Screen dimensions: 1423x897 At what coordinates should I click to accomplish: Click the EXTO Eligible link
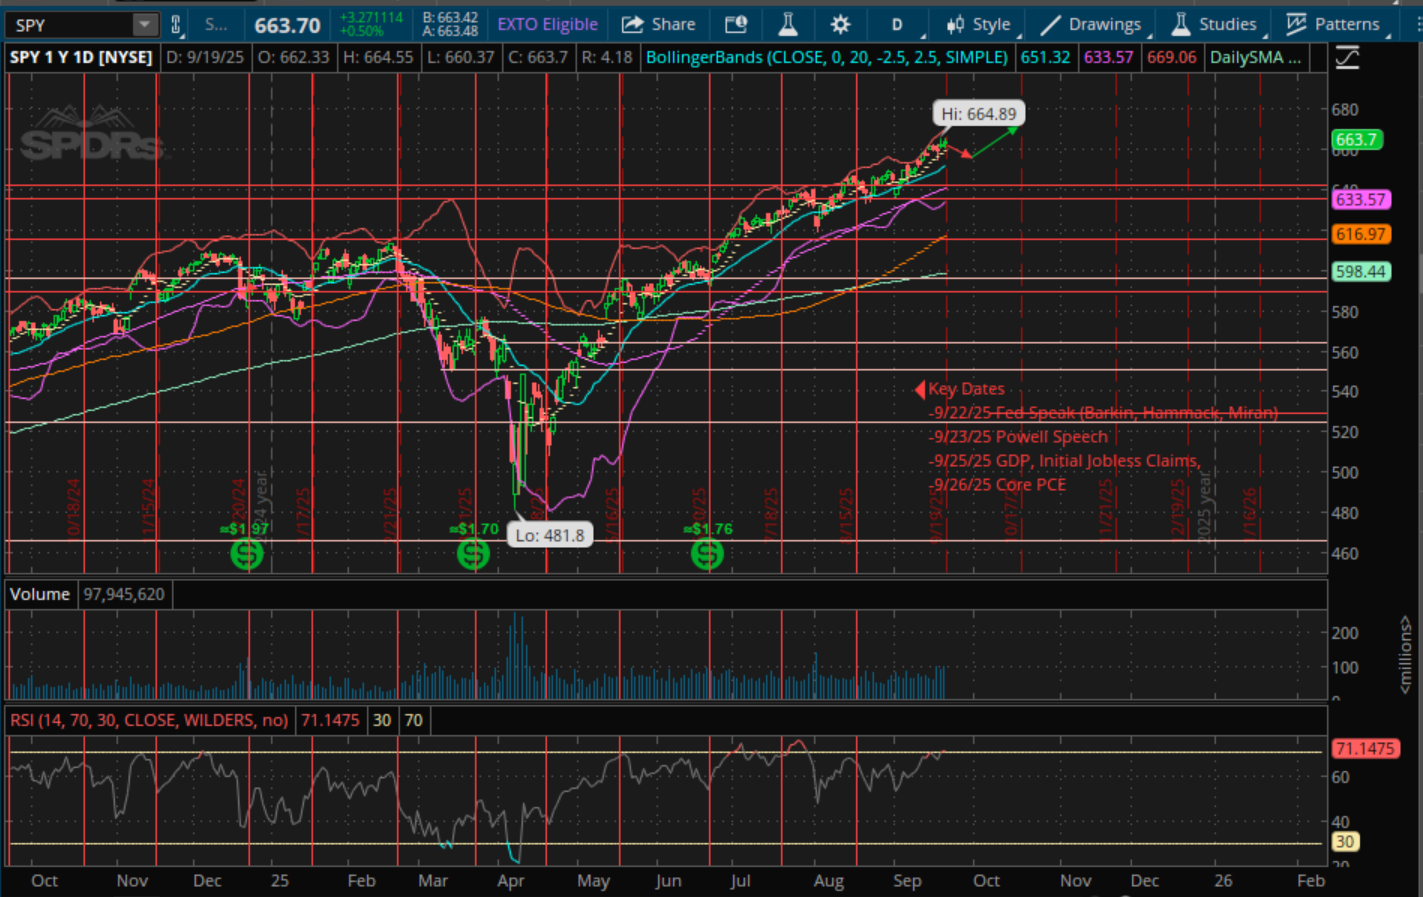pyautogui.click(x=546, y=24)
